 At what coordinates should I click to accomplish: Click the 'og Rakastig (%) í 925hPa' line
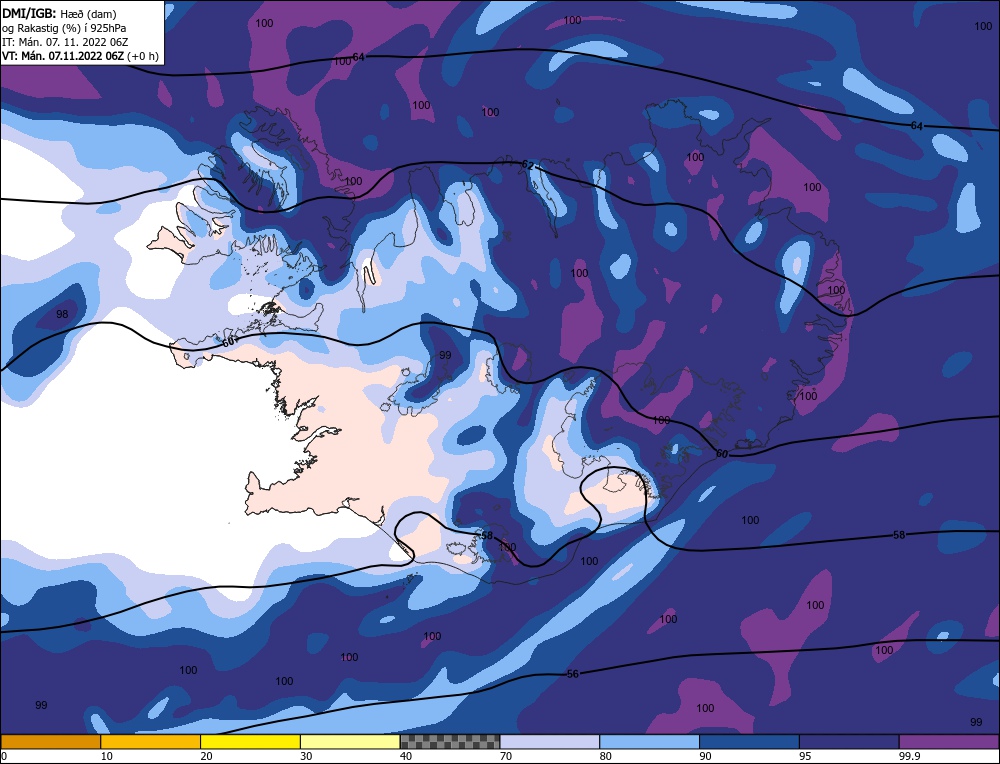pyautogui.click(x=64, y=28)
